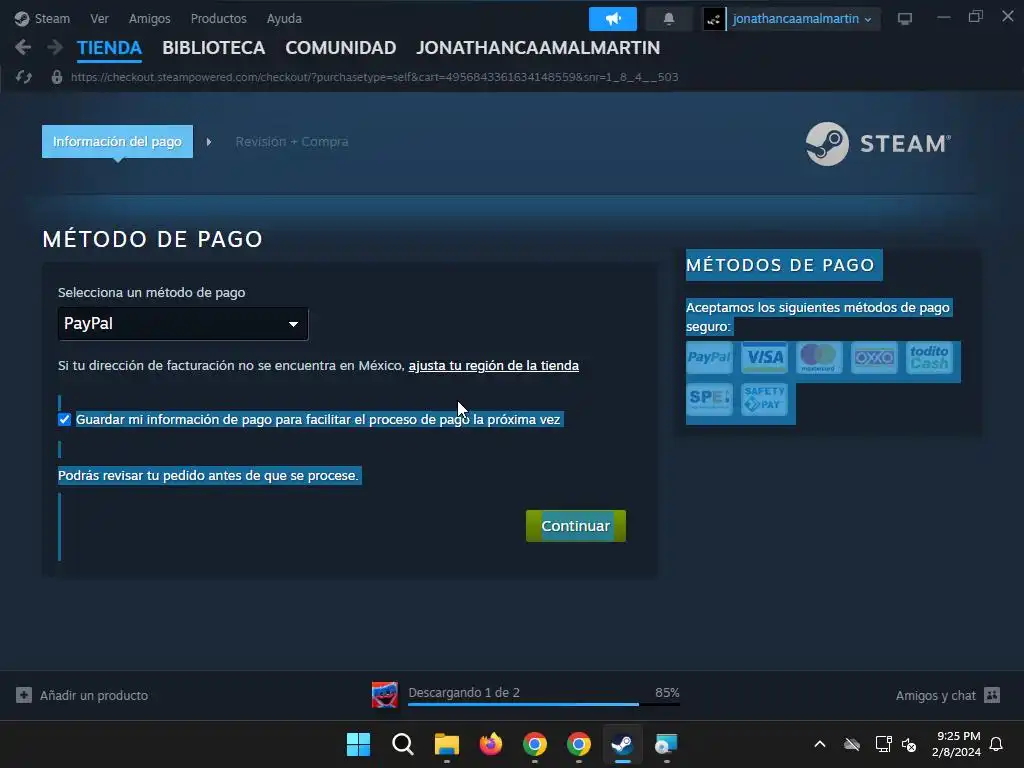1024x768 pixels.
Task: Open the notifications bell
Action: pyautogui.click(x=669, y=18)
